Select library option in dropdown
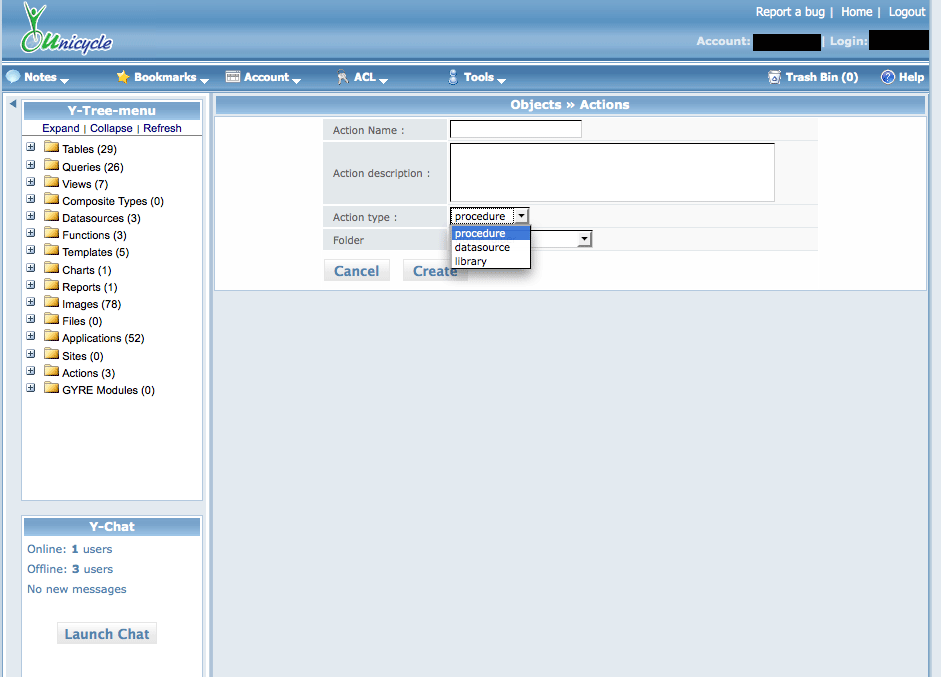The height and width of the screenshot is (677, 941). (x=471, y=261)
